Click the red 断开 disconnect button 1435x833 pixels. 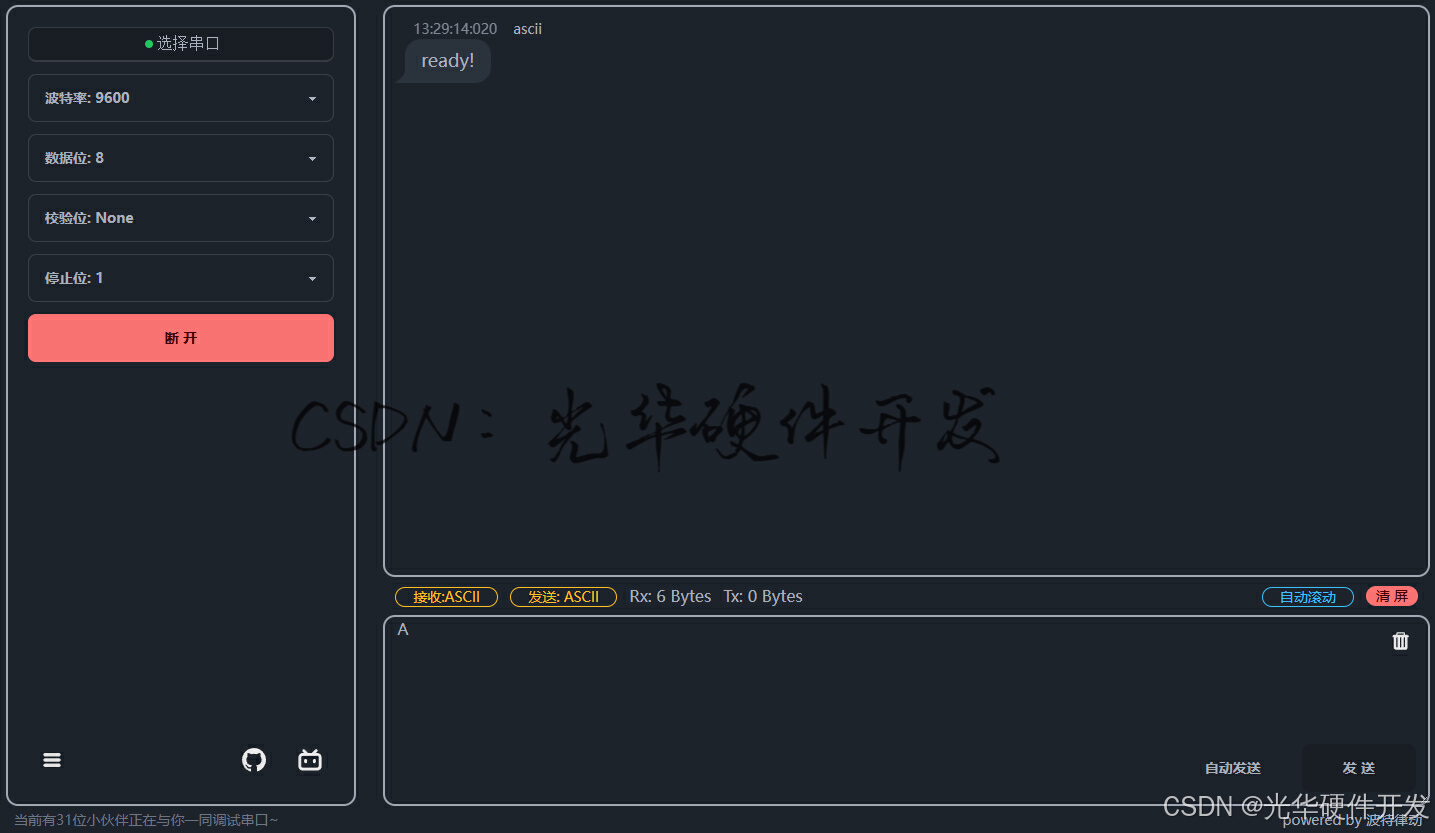[x=181, y=338]
